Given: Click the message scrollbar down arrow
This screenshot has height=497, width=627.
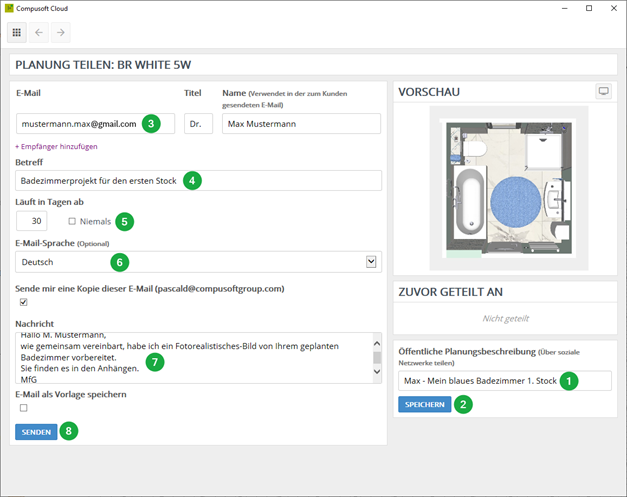Looking at the screenshot, I should [377, 371].
